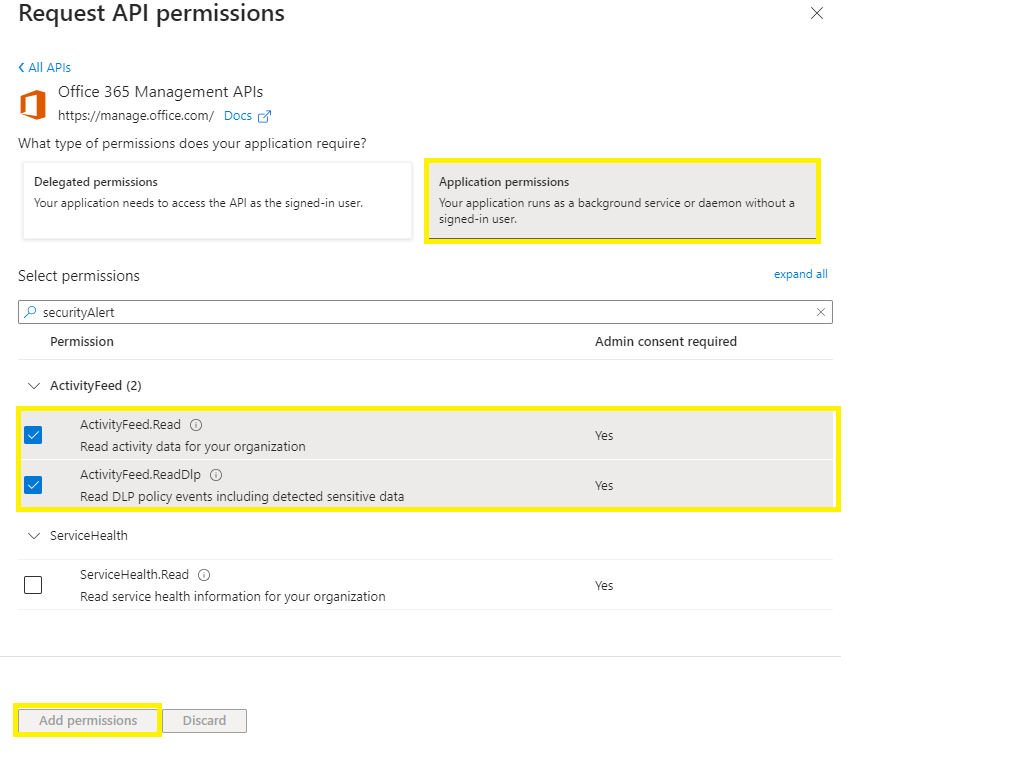Click the Add permissions button
The width and height of the screenshot is (1018, 758).
tap(87, 720)
